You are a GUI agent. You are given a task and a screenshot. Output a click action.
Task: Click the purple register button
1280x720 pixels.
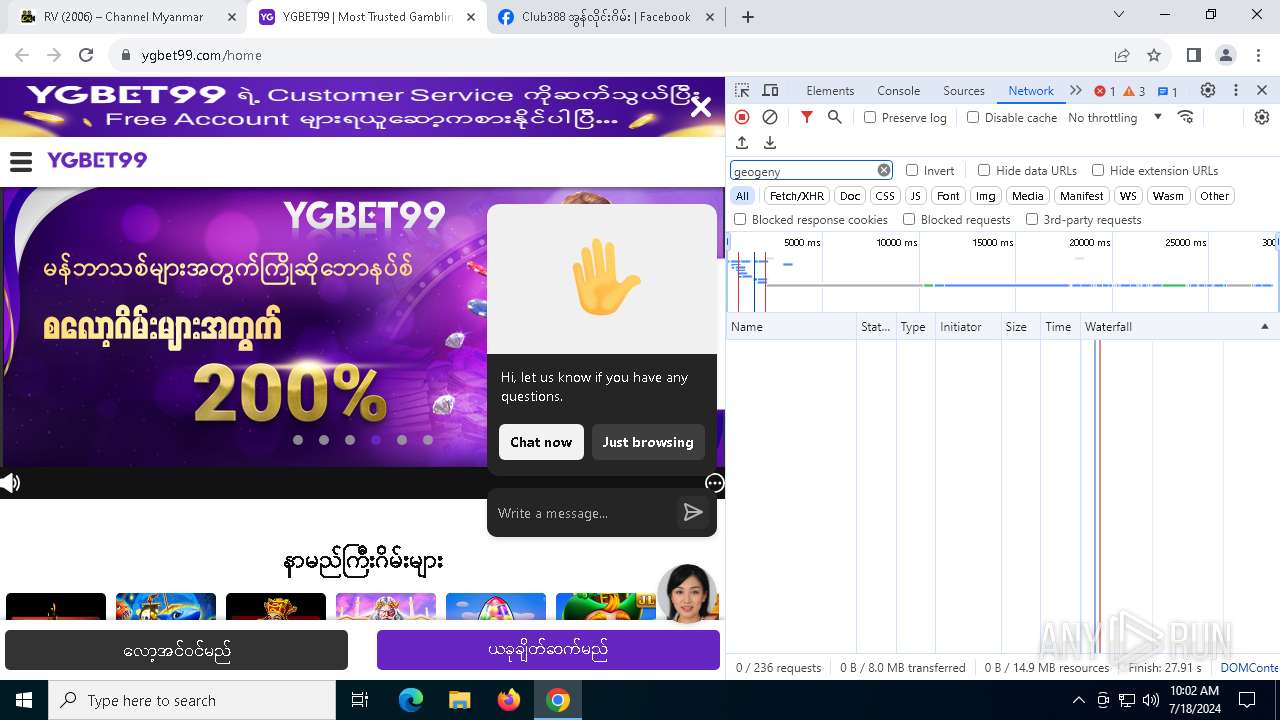pos(548,650)
